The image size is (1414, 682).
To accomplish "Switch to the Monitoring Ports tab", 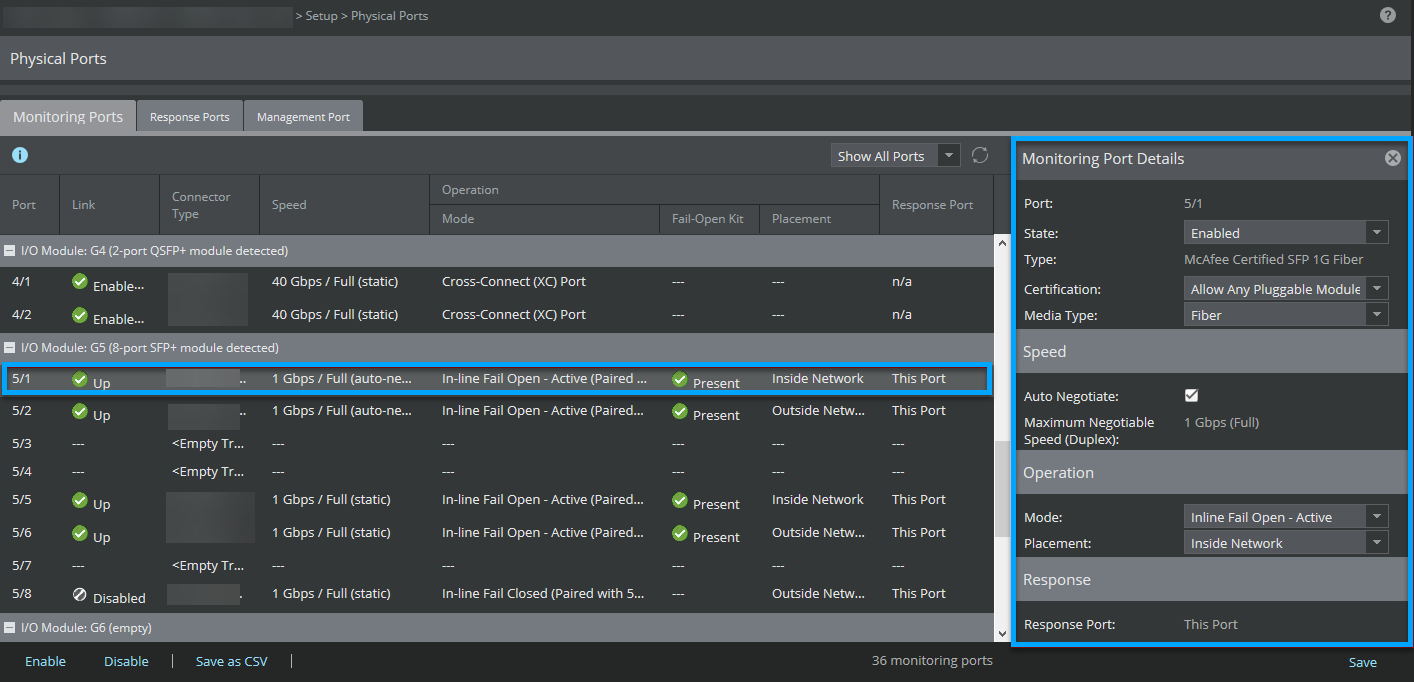I will [68, 116].
